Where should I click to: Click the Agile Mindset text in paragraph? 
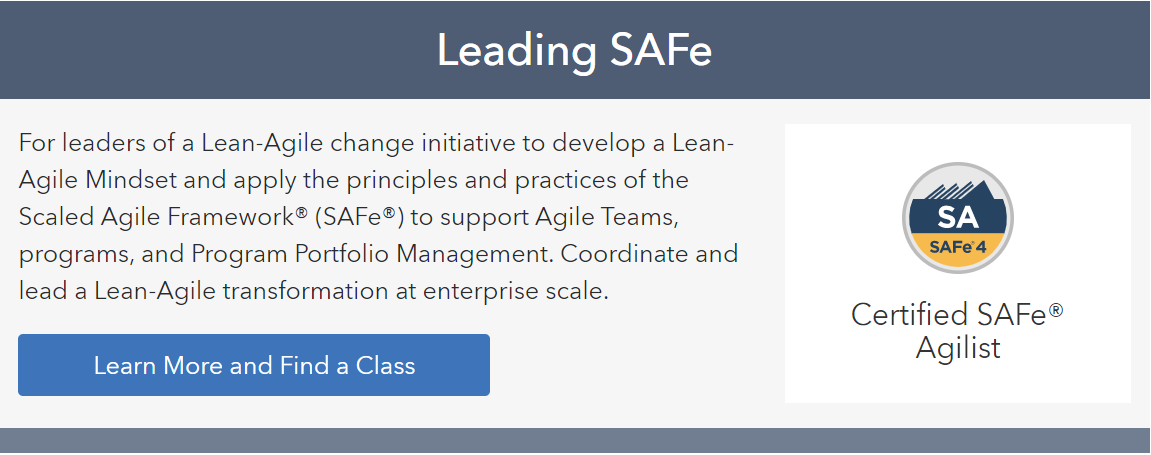tap(117, 180)
